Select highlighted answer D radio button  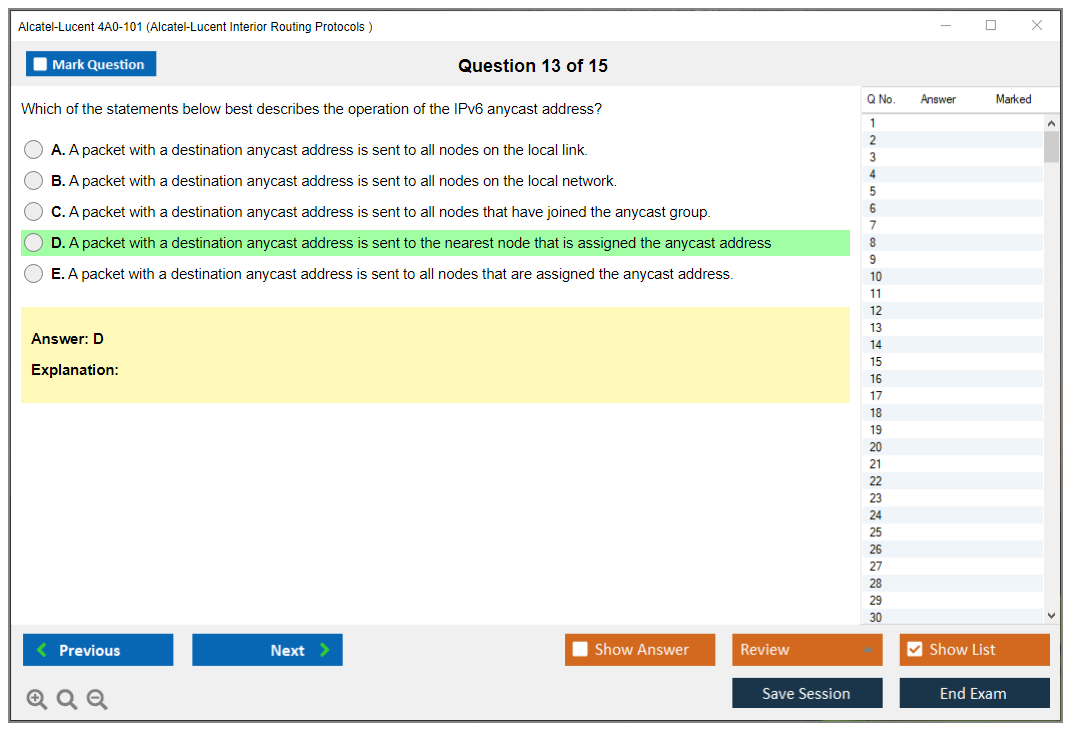pos(34,243)
